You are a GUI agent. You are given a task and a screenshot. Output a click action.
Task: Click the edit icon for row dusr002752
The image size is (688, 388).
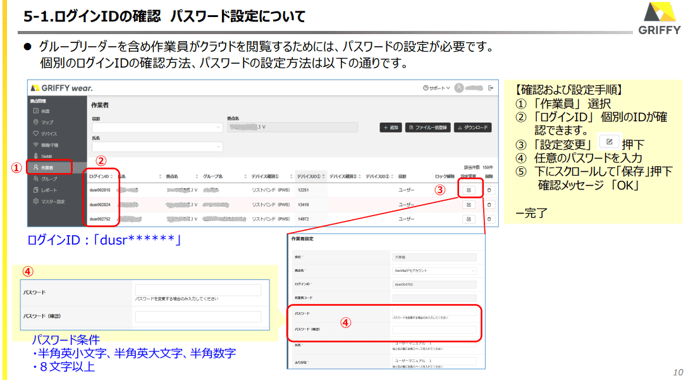pos(469,219)
